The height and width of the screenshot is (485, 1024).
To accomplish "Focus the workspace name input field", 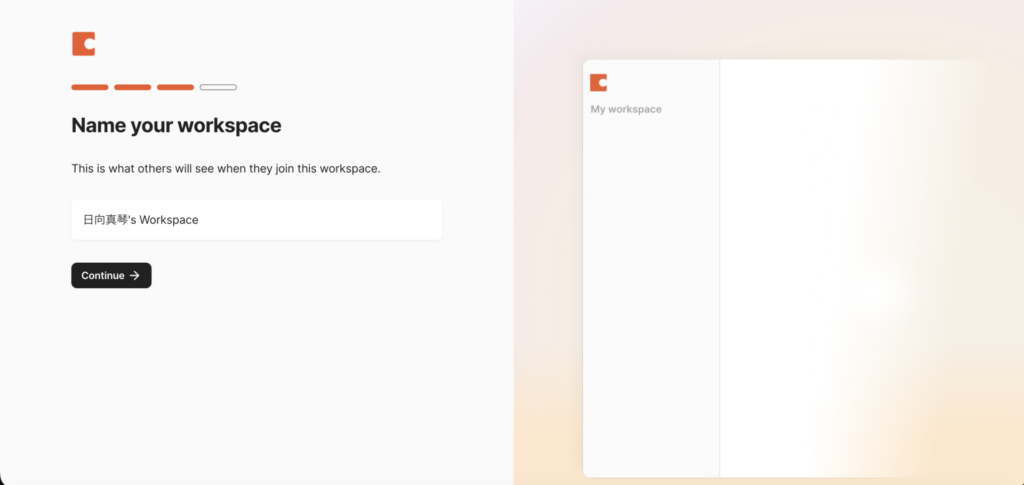I will pos(320,220).
